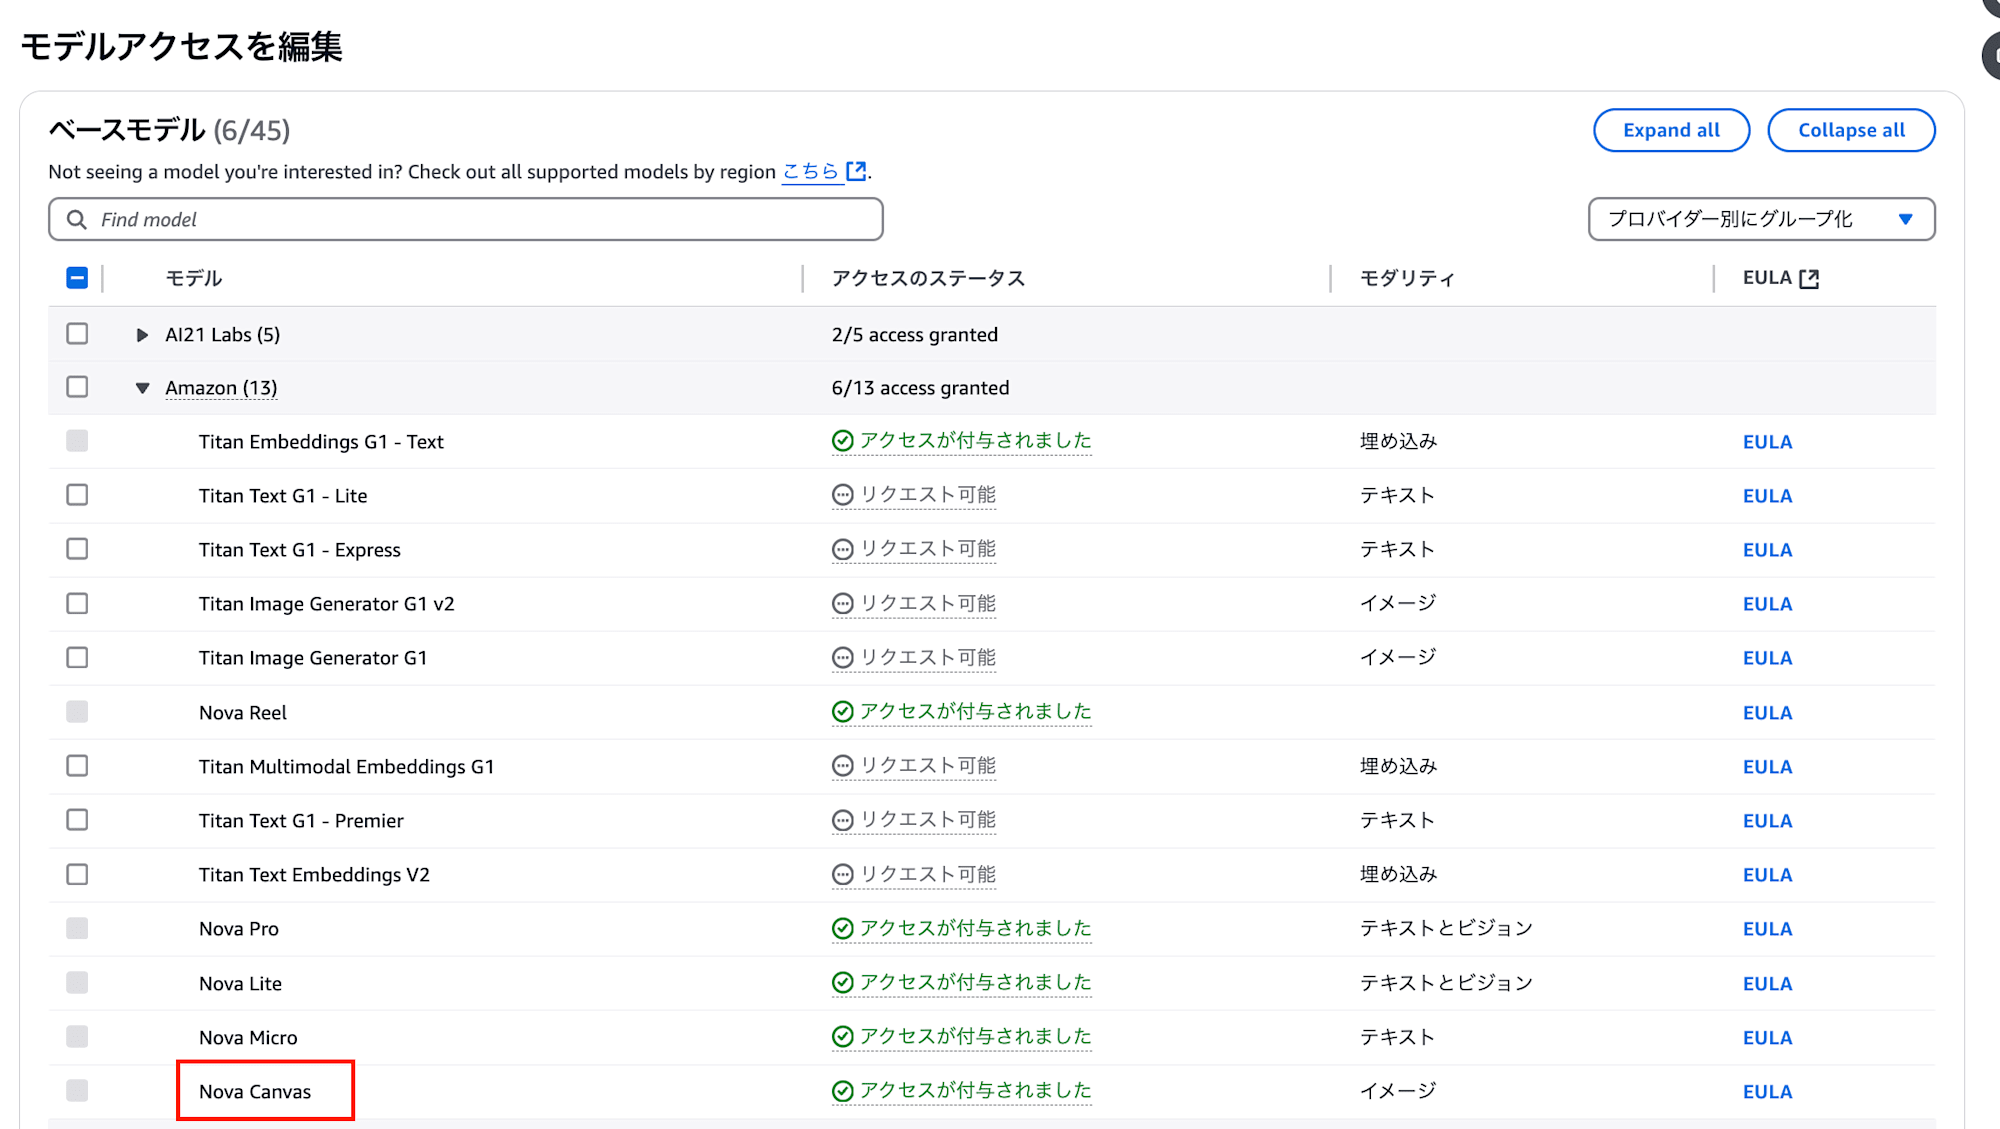Click the 6/13 access granted text
The height and width of the screenshot is (1129, 2000).
[920, 388]
